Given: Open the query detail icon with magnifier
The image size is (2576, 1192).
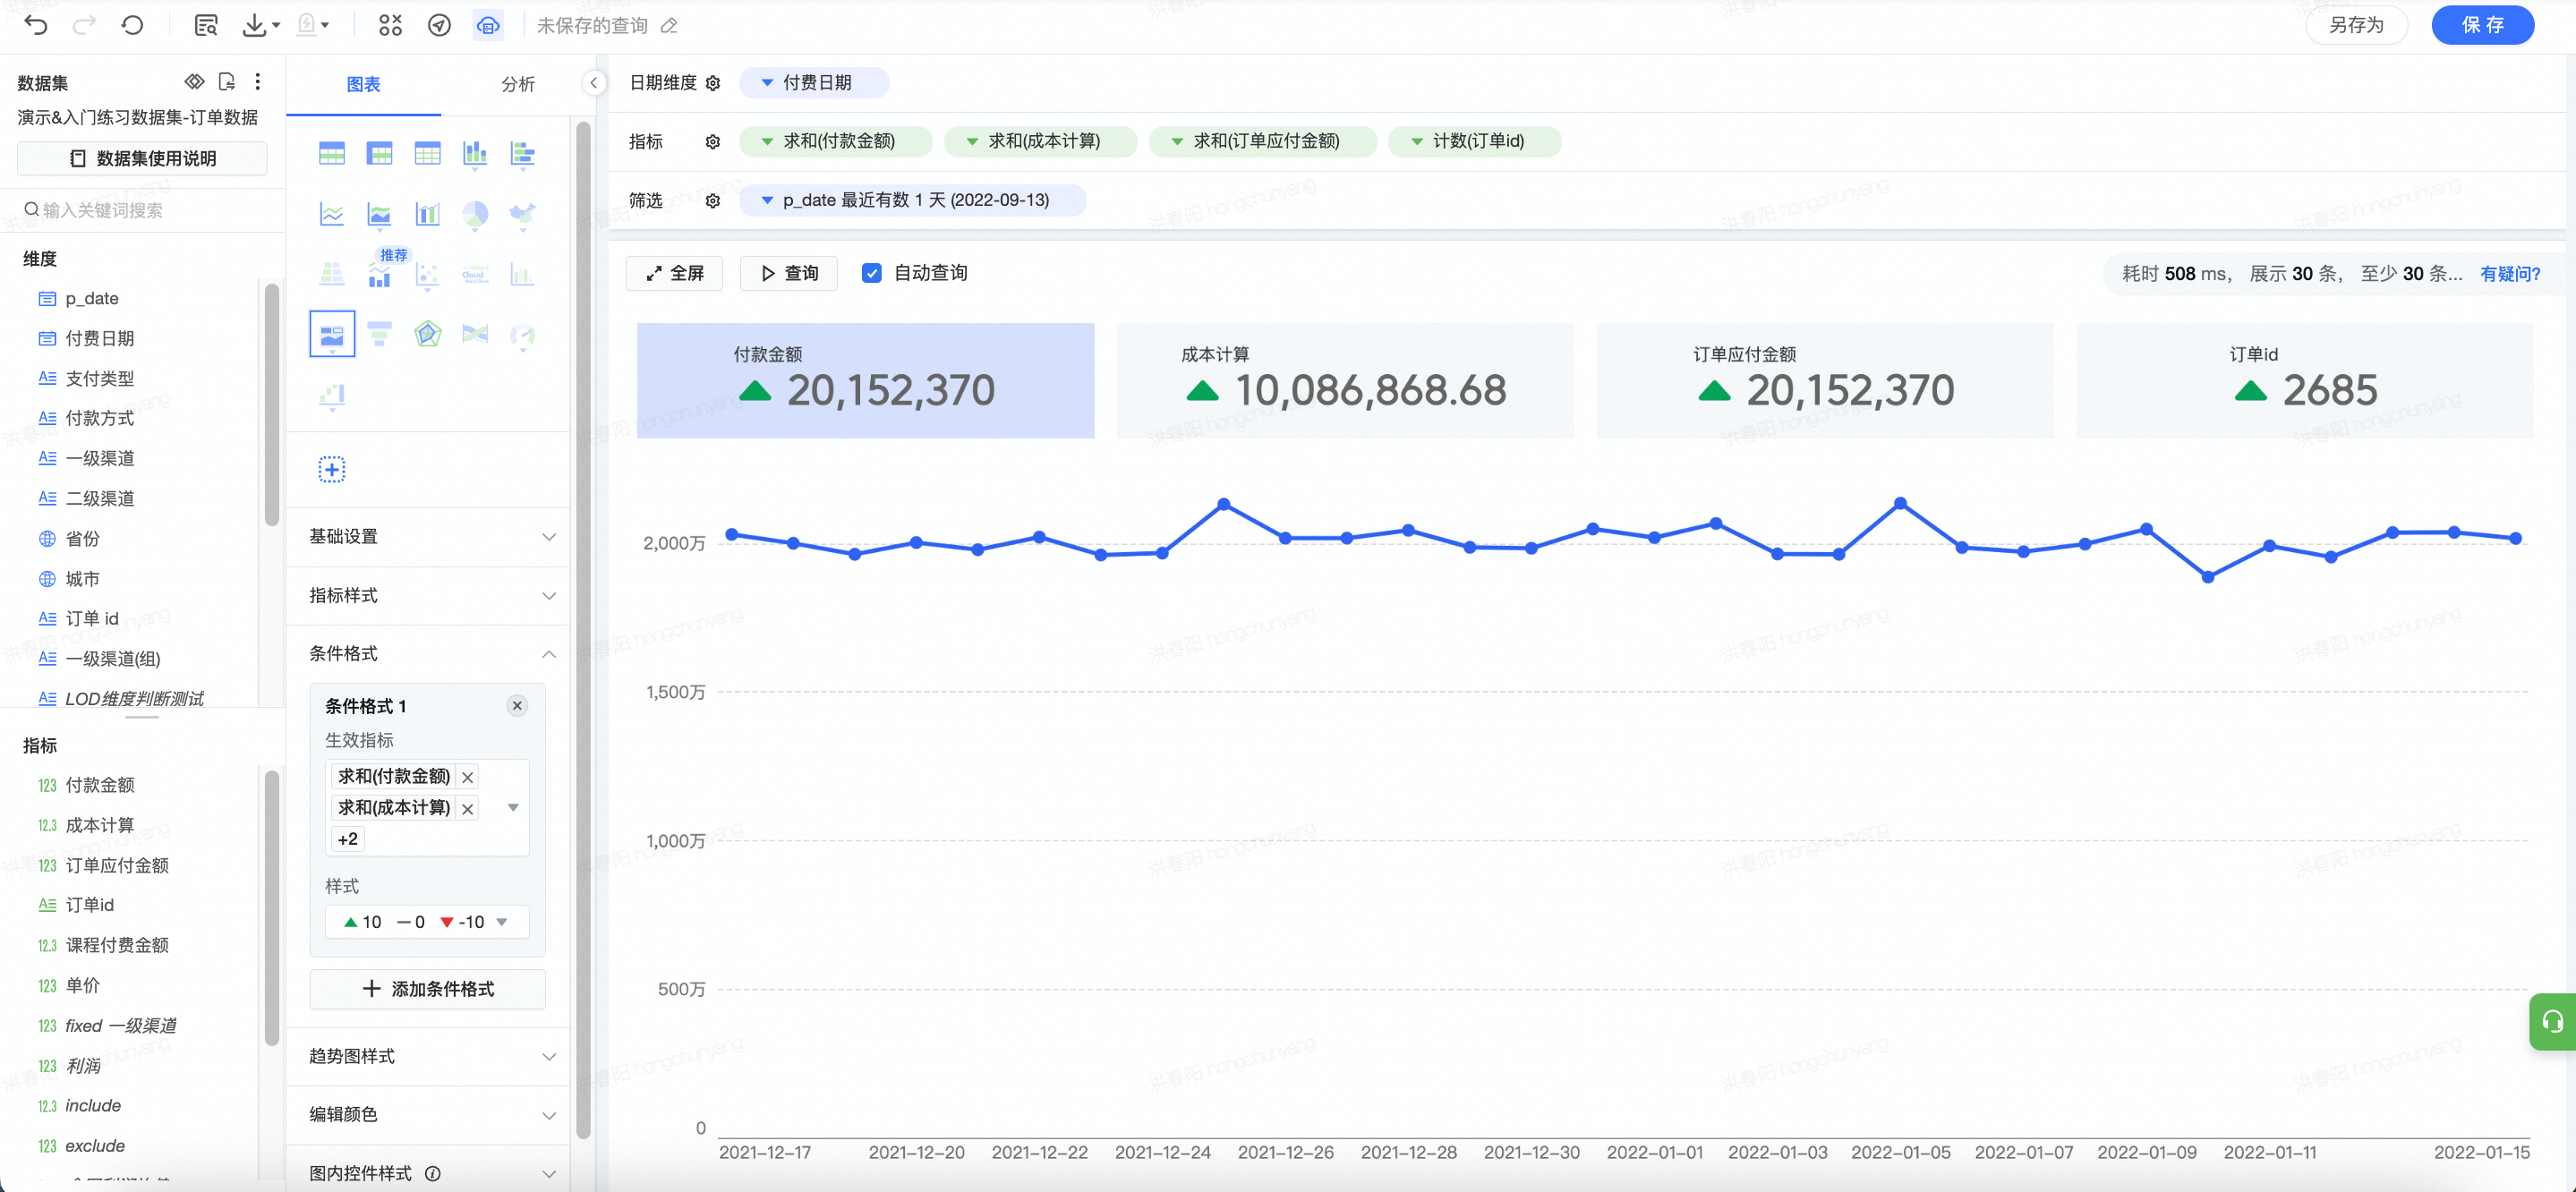Looking at the screenshot, I should click(x=206, y=25).
